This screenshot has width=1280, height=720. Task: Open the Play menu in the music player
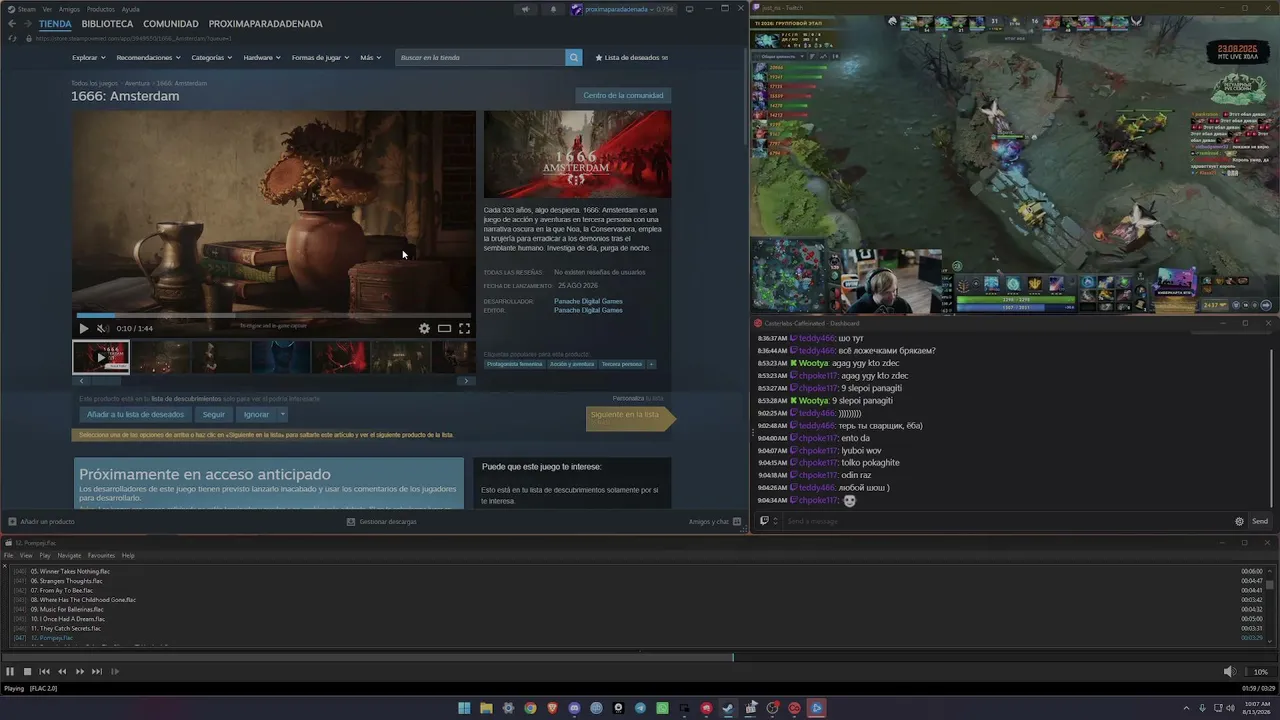tap(45, 555)
